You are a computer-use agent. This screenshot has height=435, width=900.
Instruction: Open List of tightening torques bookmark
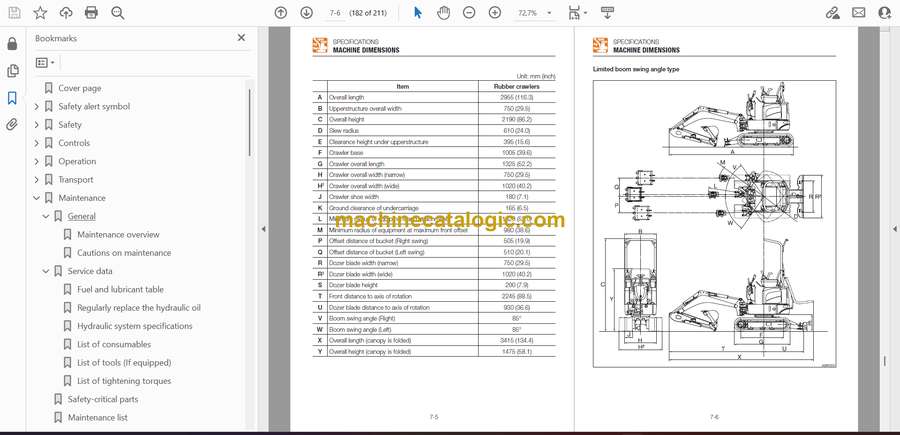(x=124, y=381)
